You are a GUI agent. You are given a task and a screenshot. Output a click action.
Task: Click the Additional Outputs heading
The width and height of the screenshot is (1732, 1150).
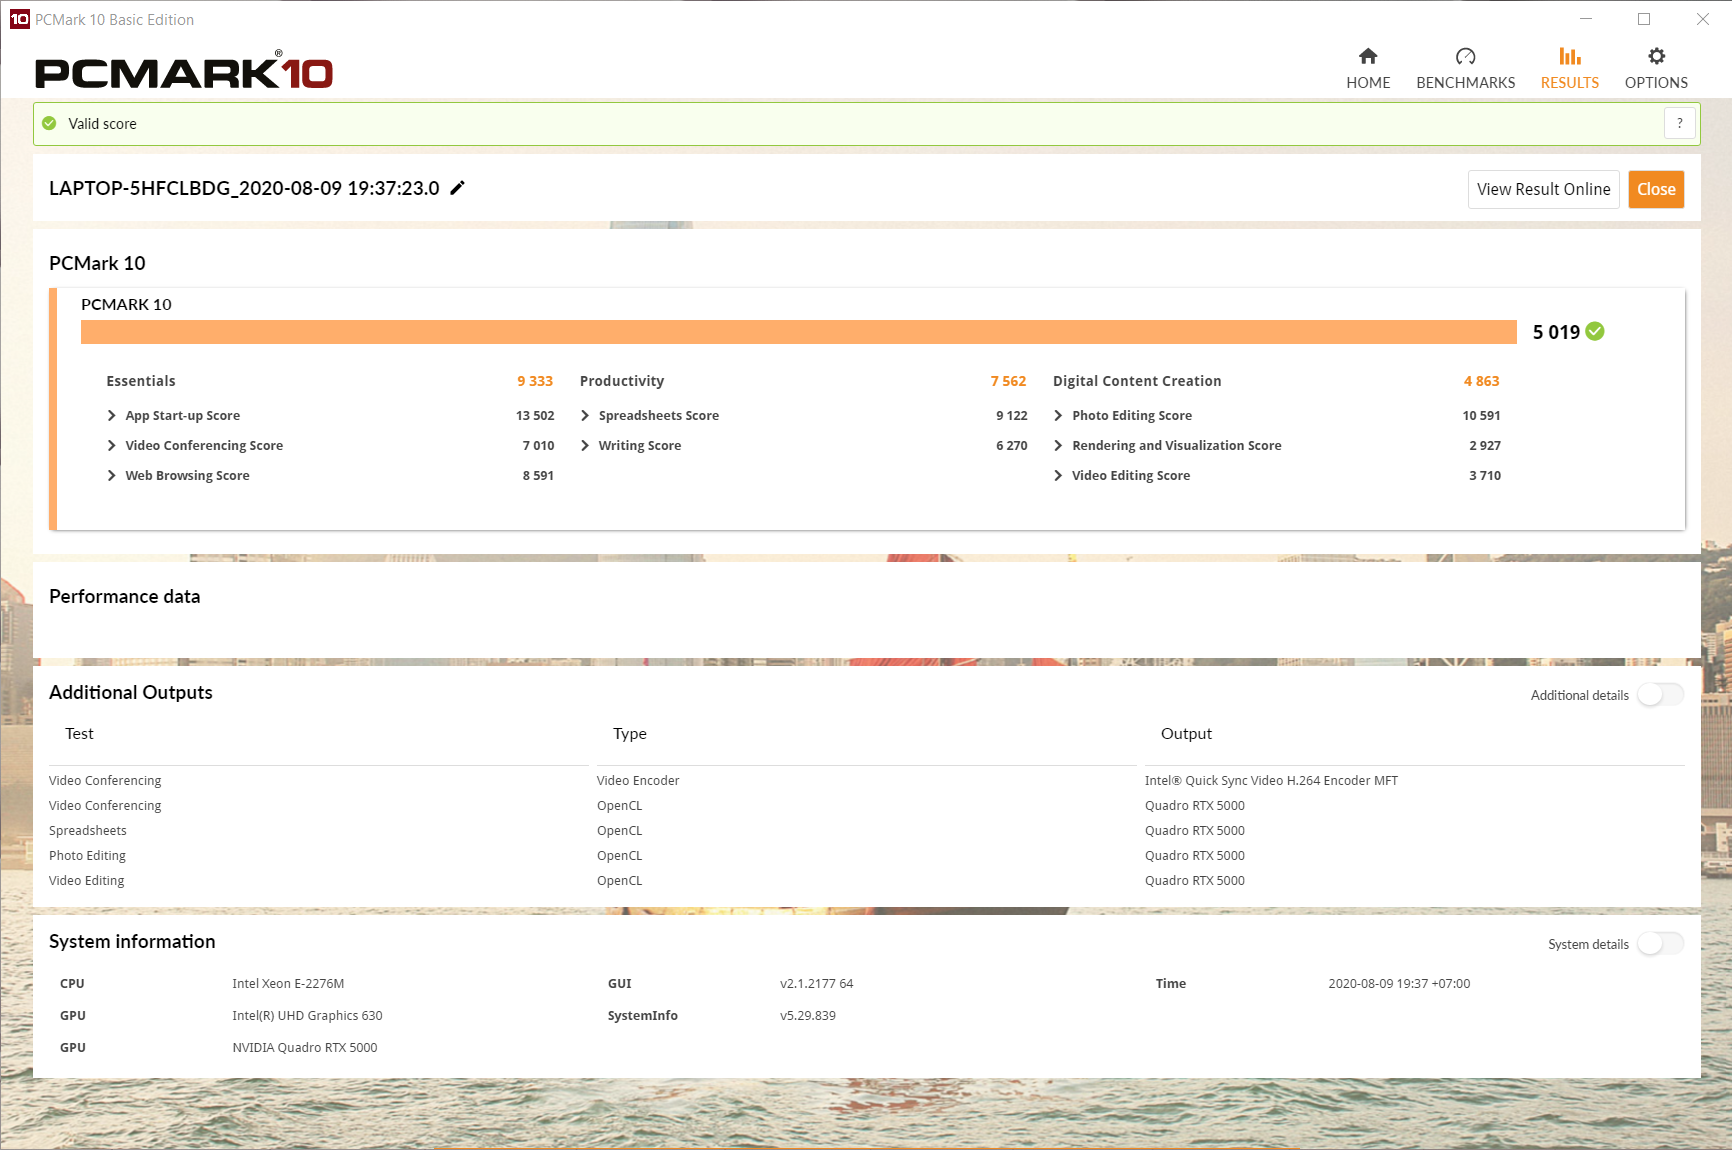(x=131, y=693)
